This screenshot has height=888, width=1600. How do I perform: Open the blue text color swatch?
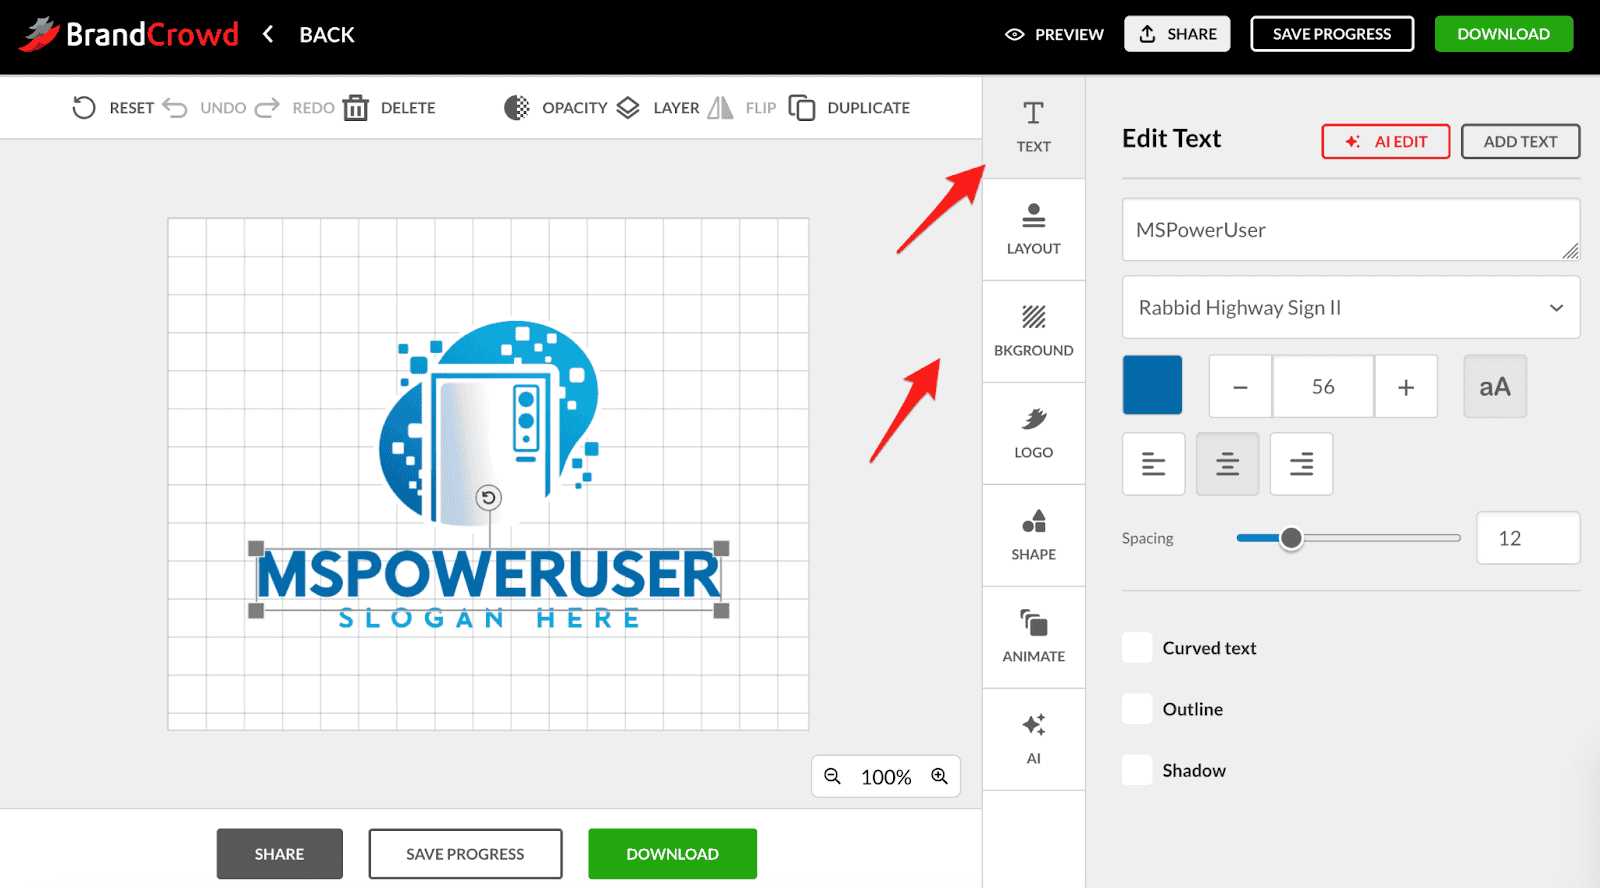(x=1152, y=385)
